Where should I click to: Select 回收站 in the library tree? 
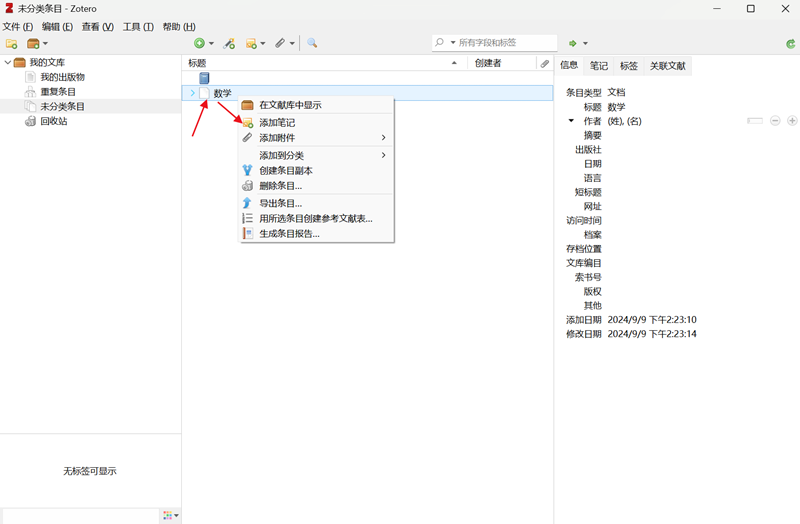click(x=54, y=121)
